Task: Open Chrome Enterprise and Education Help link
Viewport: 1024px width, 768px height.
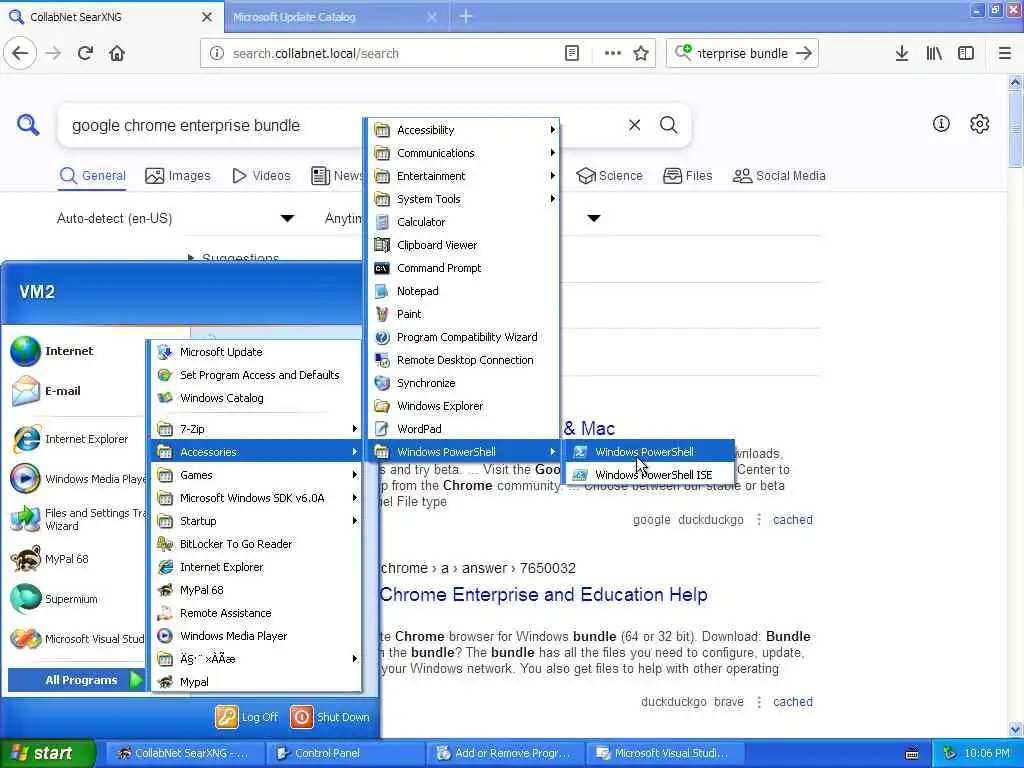Action: pos(543,594)
